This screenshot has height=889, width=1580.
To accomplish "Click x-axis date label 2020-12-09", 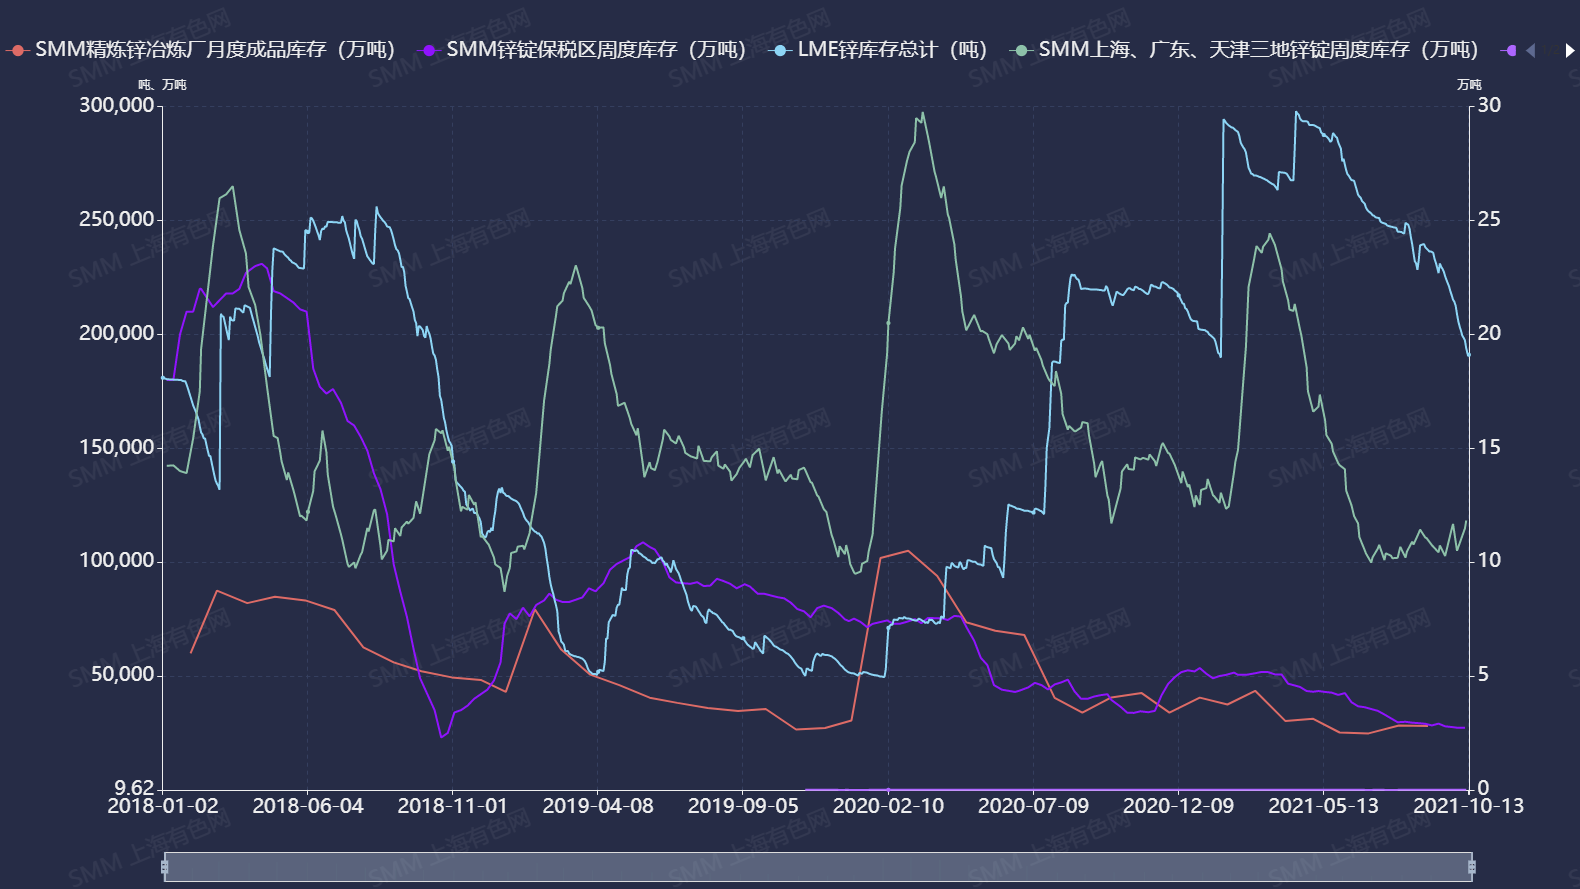I will tap(1178, 806).
